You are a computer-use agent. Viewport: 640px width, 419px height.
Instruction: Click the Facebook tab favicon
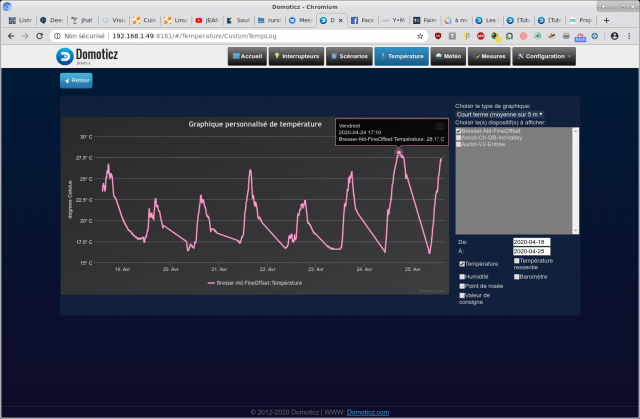click(352, 19)
